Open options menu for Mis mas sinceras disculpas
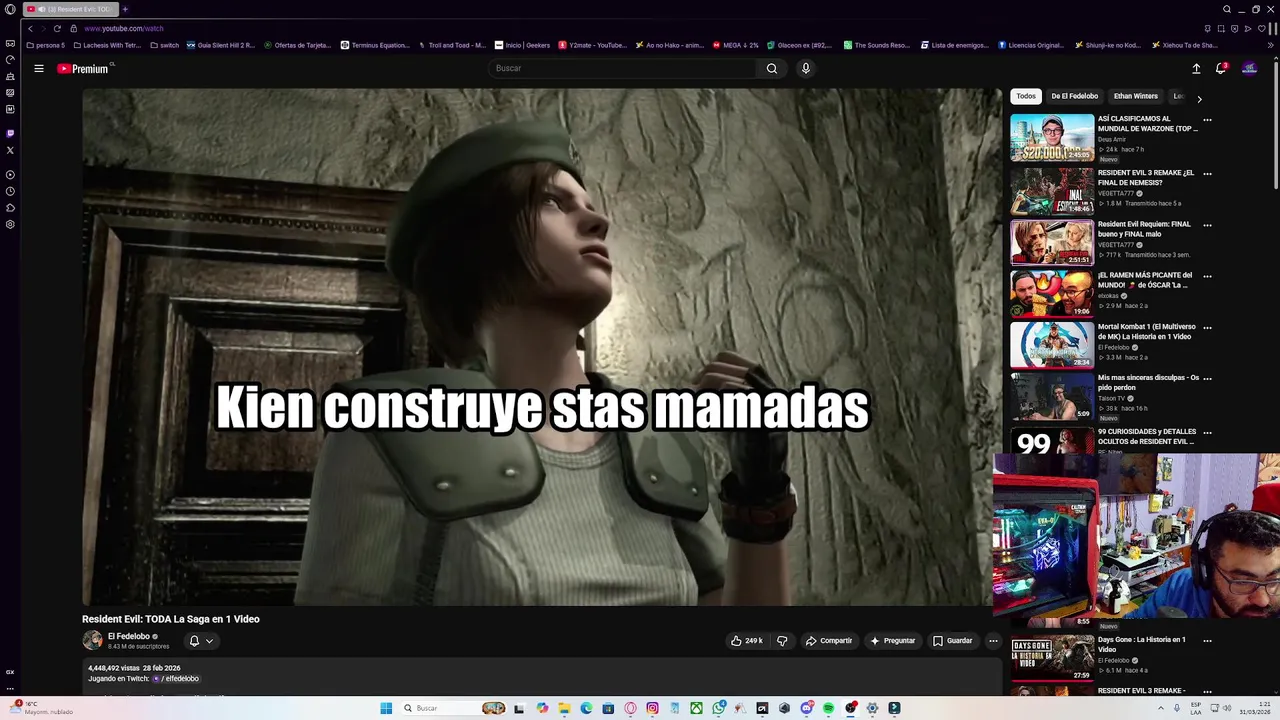 pos(1207,378)
